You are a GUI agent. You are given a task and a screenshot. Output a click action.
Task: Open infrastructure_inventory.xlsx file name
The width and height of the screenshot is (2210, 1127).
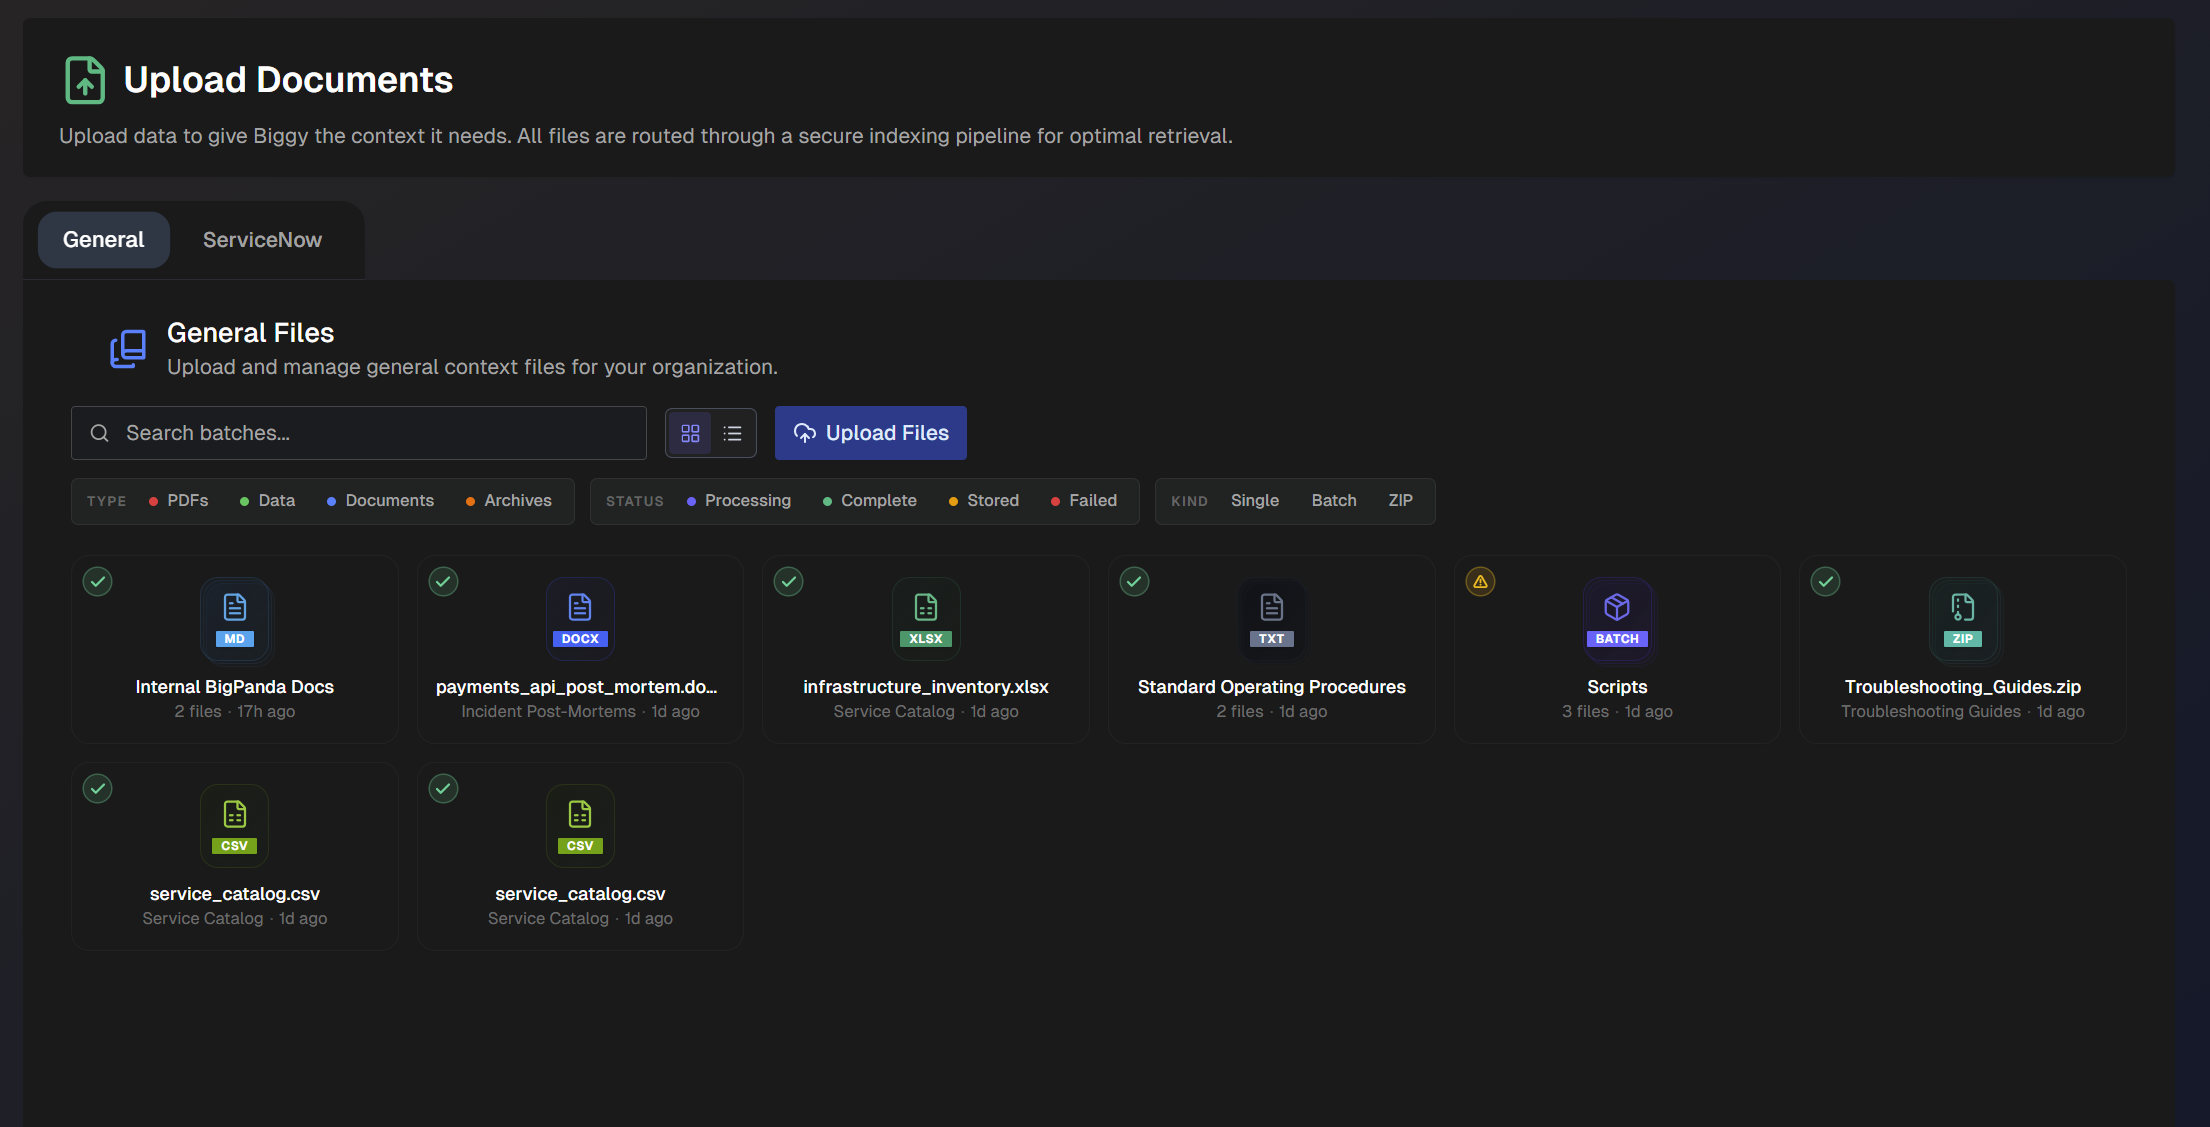click(x=926, y=687)
